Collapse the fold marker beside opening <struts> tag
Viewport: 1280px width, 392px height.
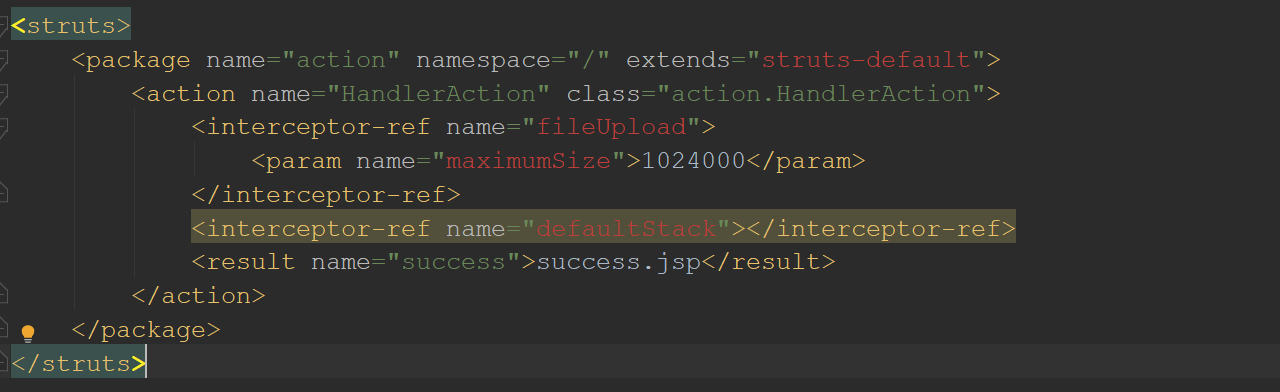[3, 26]
